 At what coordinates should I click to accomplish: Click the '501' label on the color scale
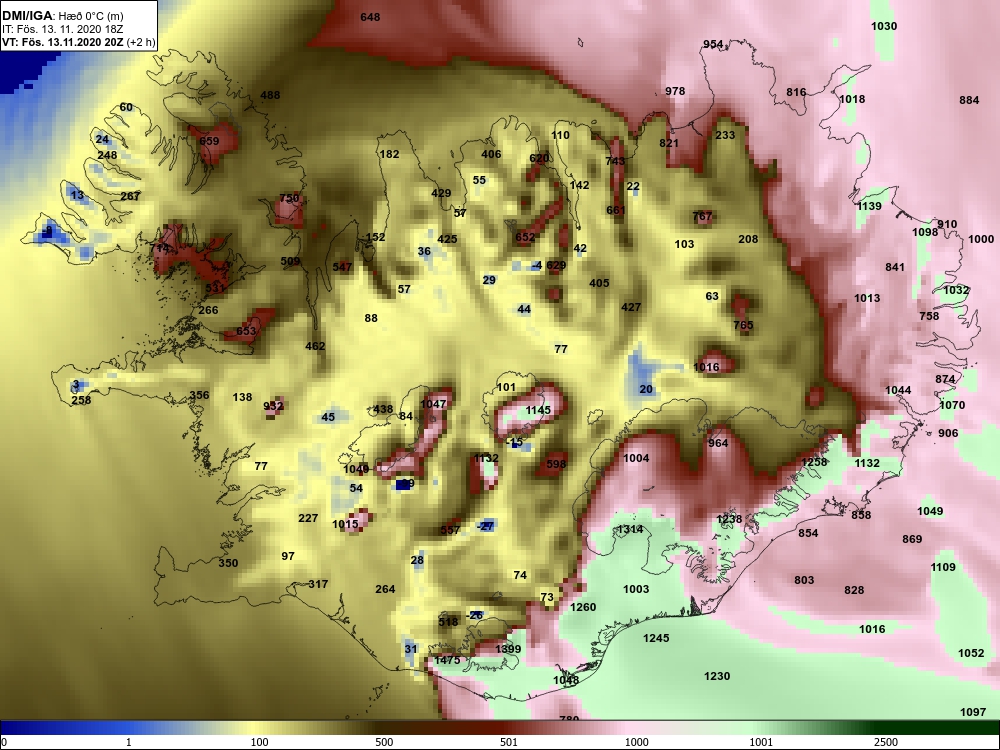coord(509,742)
